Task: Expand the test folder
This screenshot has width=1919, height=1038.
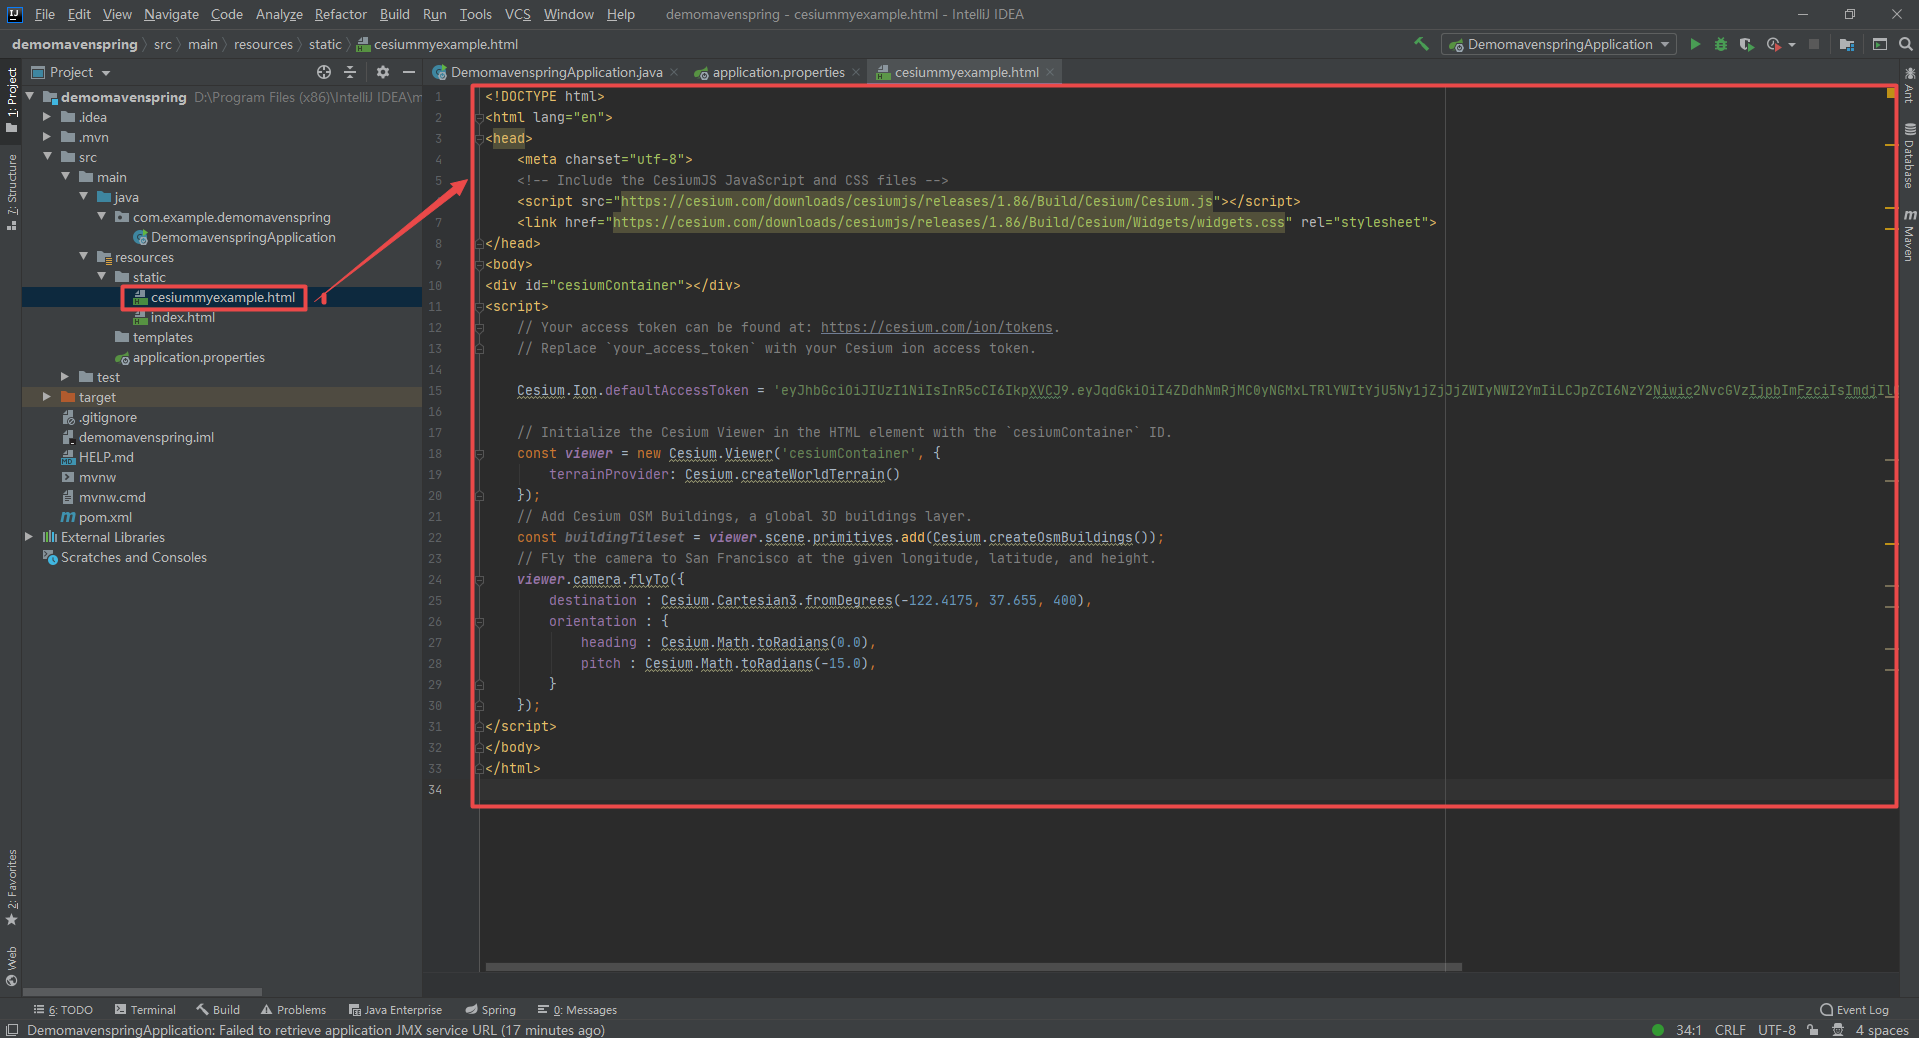Action: click(65, 377)
